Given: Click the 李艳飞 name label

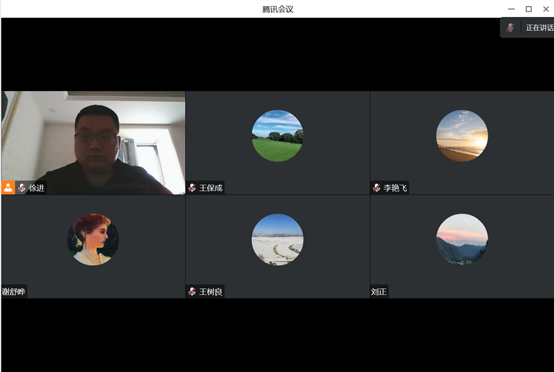Looking at the screenshot, I should click(x=395, y=188).
